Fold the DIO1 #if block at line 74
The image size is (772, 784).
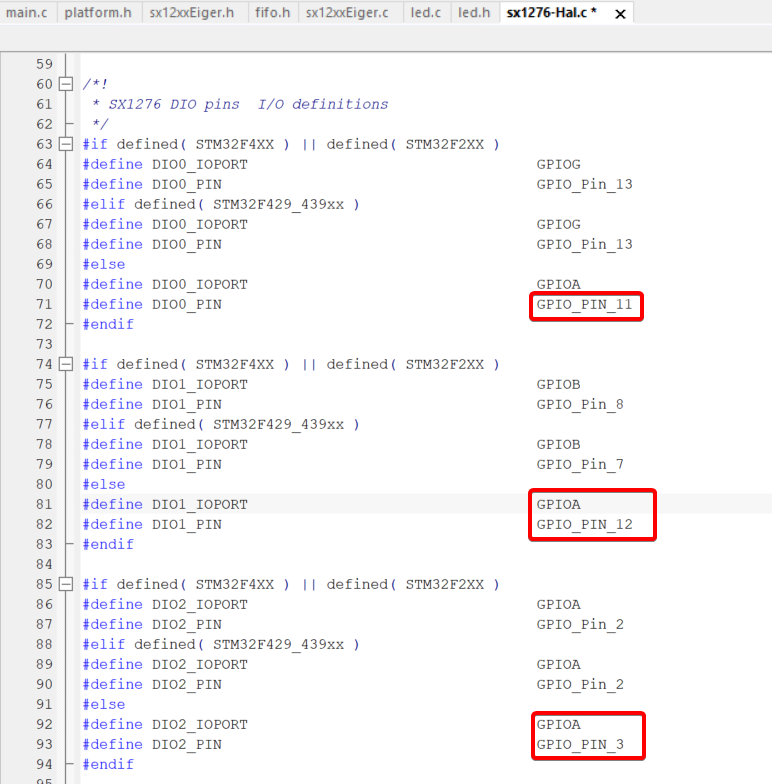[x=67, y=364]
